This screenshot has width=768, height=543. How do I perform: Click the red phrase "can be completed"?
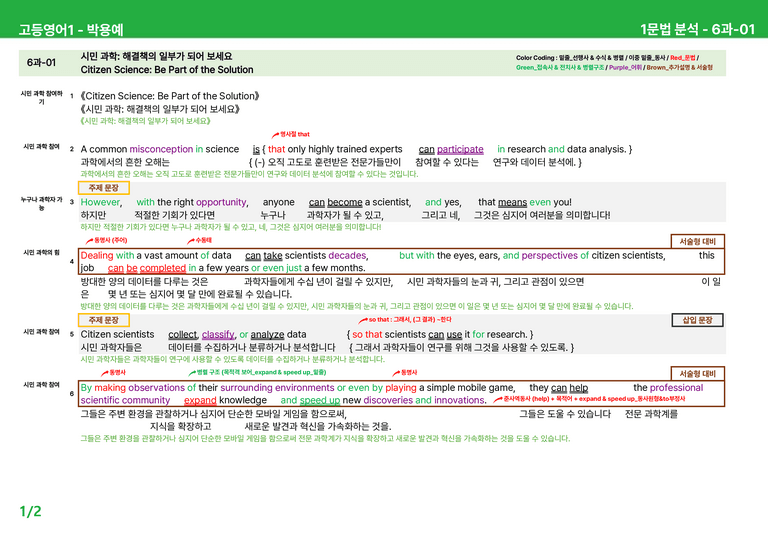(146, 268)
